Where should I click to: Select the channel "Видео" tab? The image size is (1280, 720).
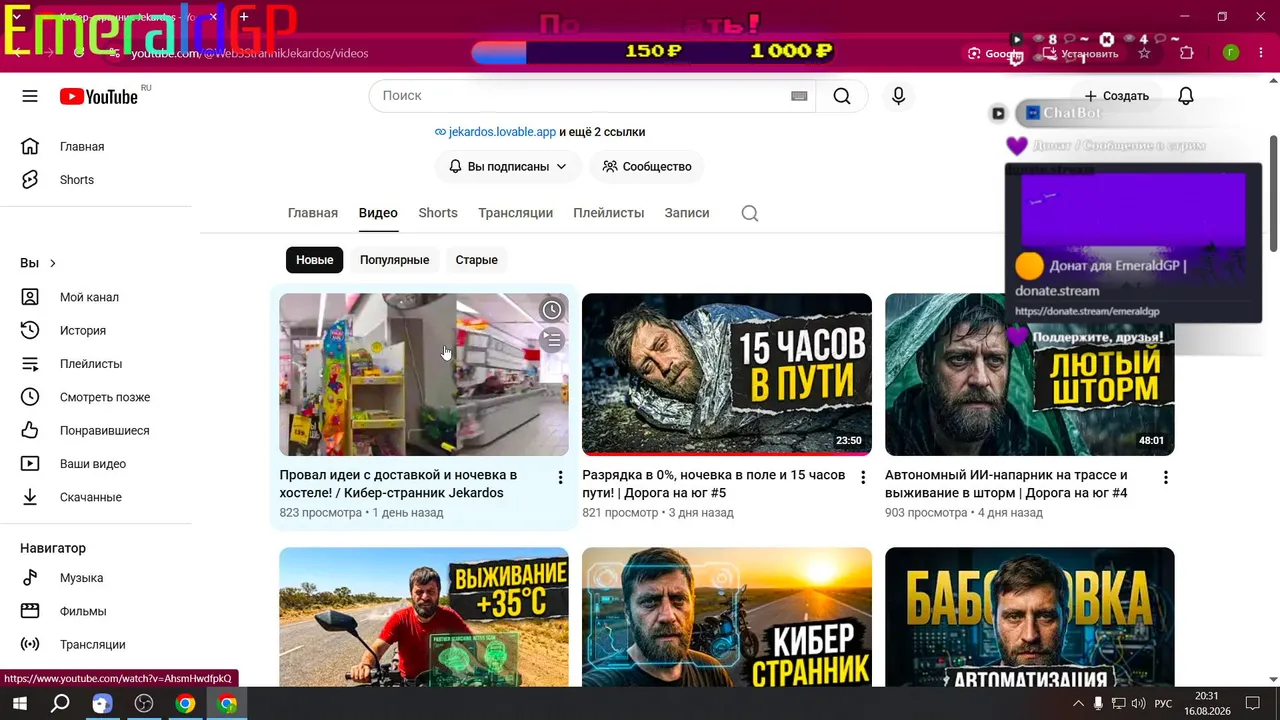tap(378, 213)
